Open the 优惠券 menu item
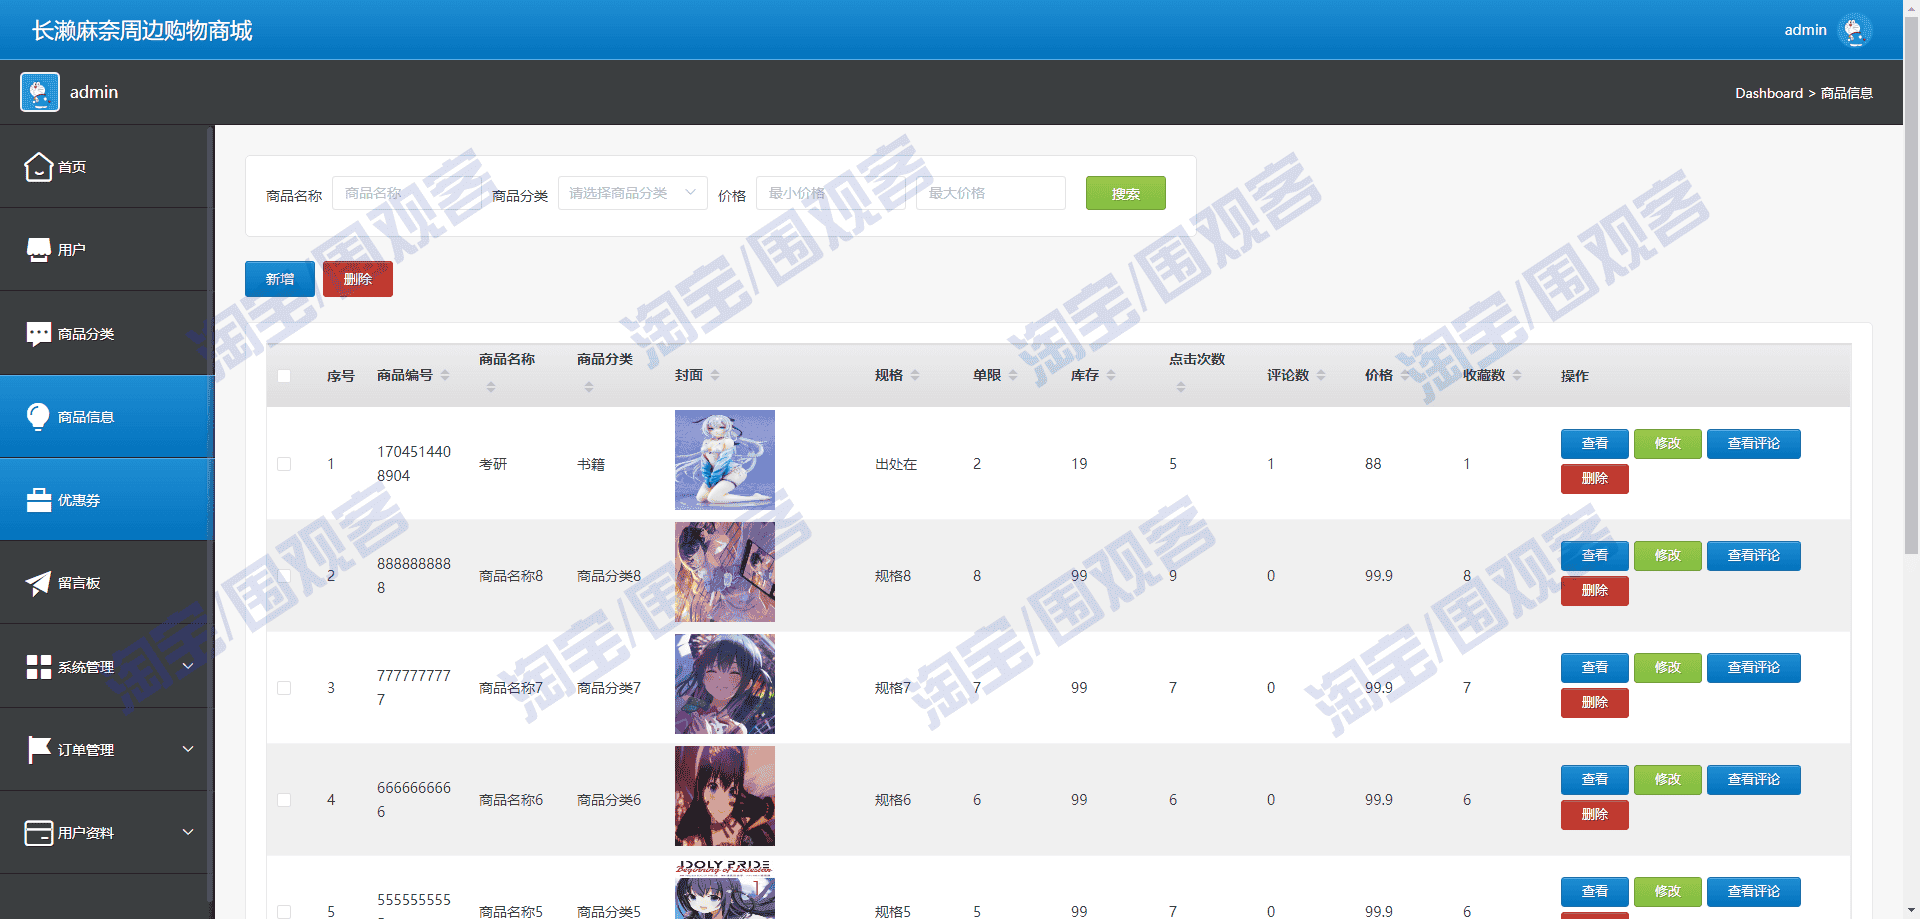 (x=104, y=500)
